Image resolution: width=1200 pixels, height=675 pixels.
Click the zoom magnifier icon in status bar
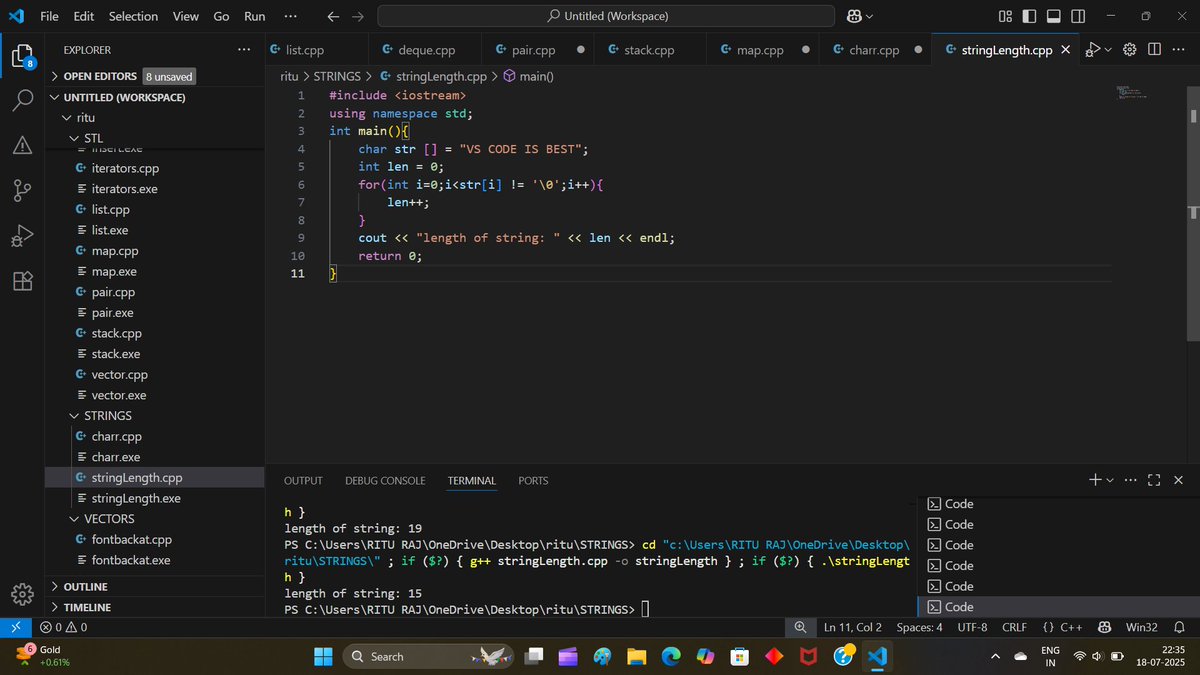tap(800, 627)
